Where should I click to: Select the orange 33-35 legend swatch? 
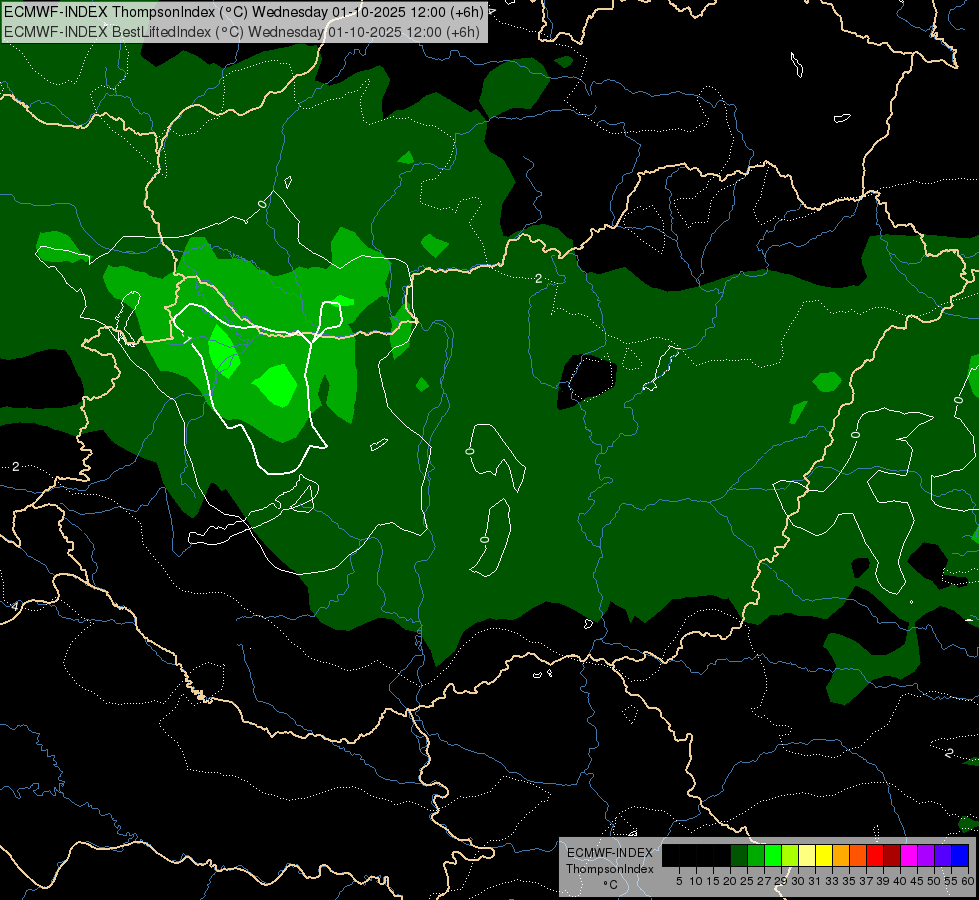coord(840,855)
